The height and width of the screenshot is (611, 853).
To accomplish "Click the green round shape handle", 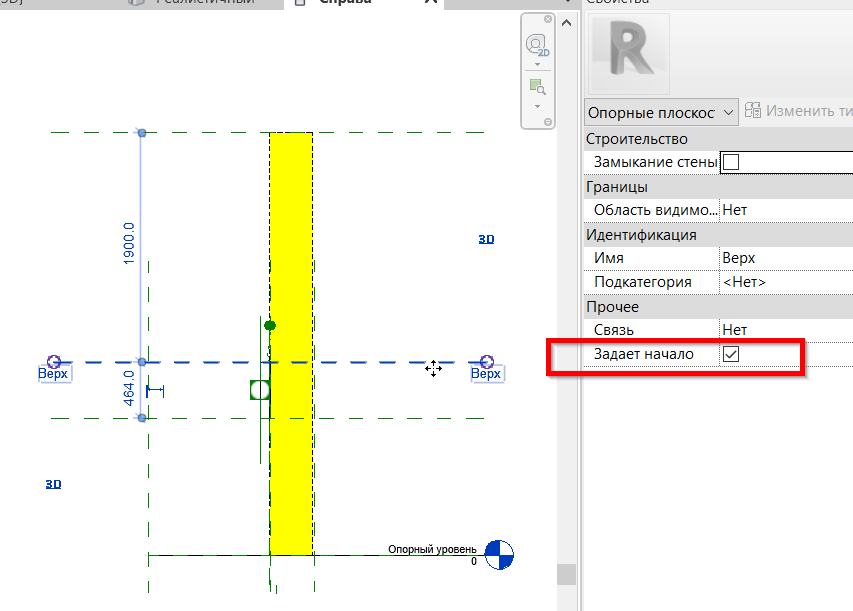I will (270, 325).
